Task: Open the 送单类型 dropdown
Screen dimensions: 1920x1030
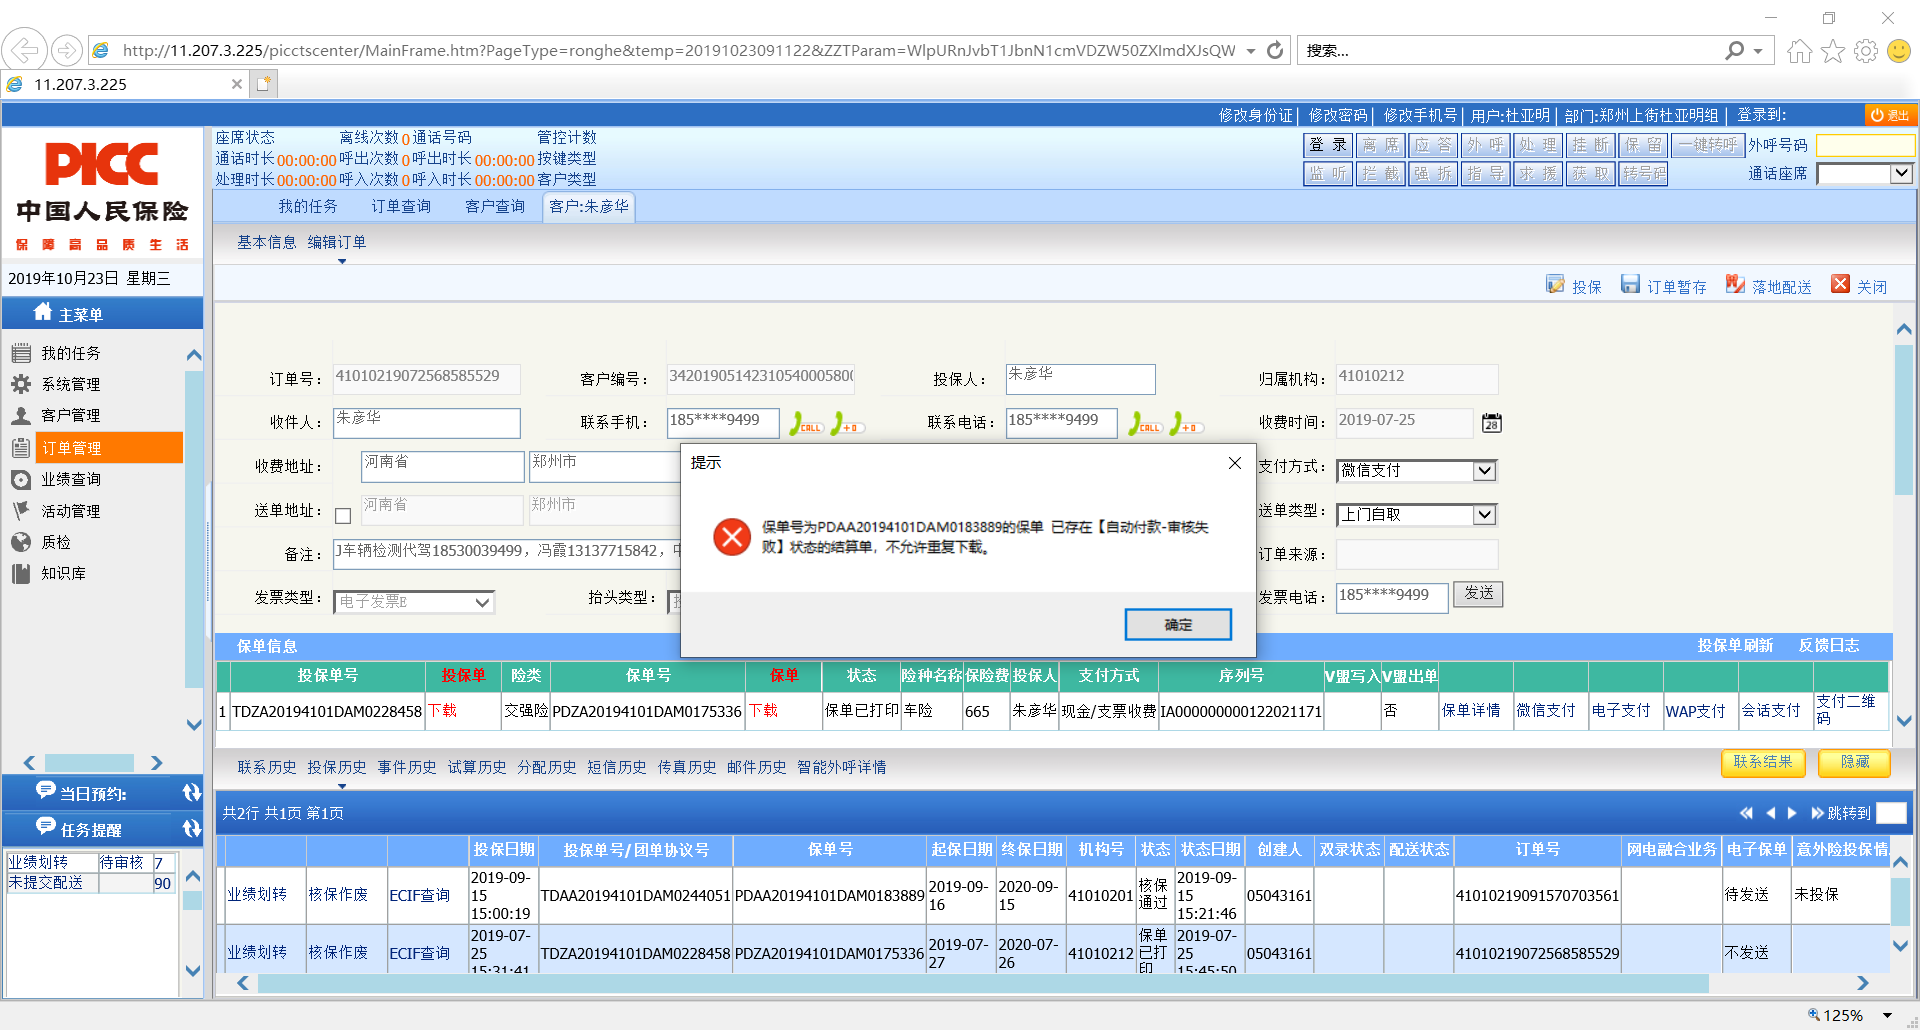Action: click(1484, 514)
